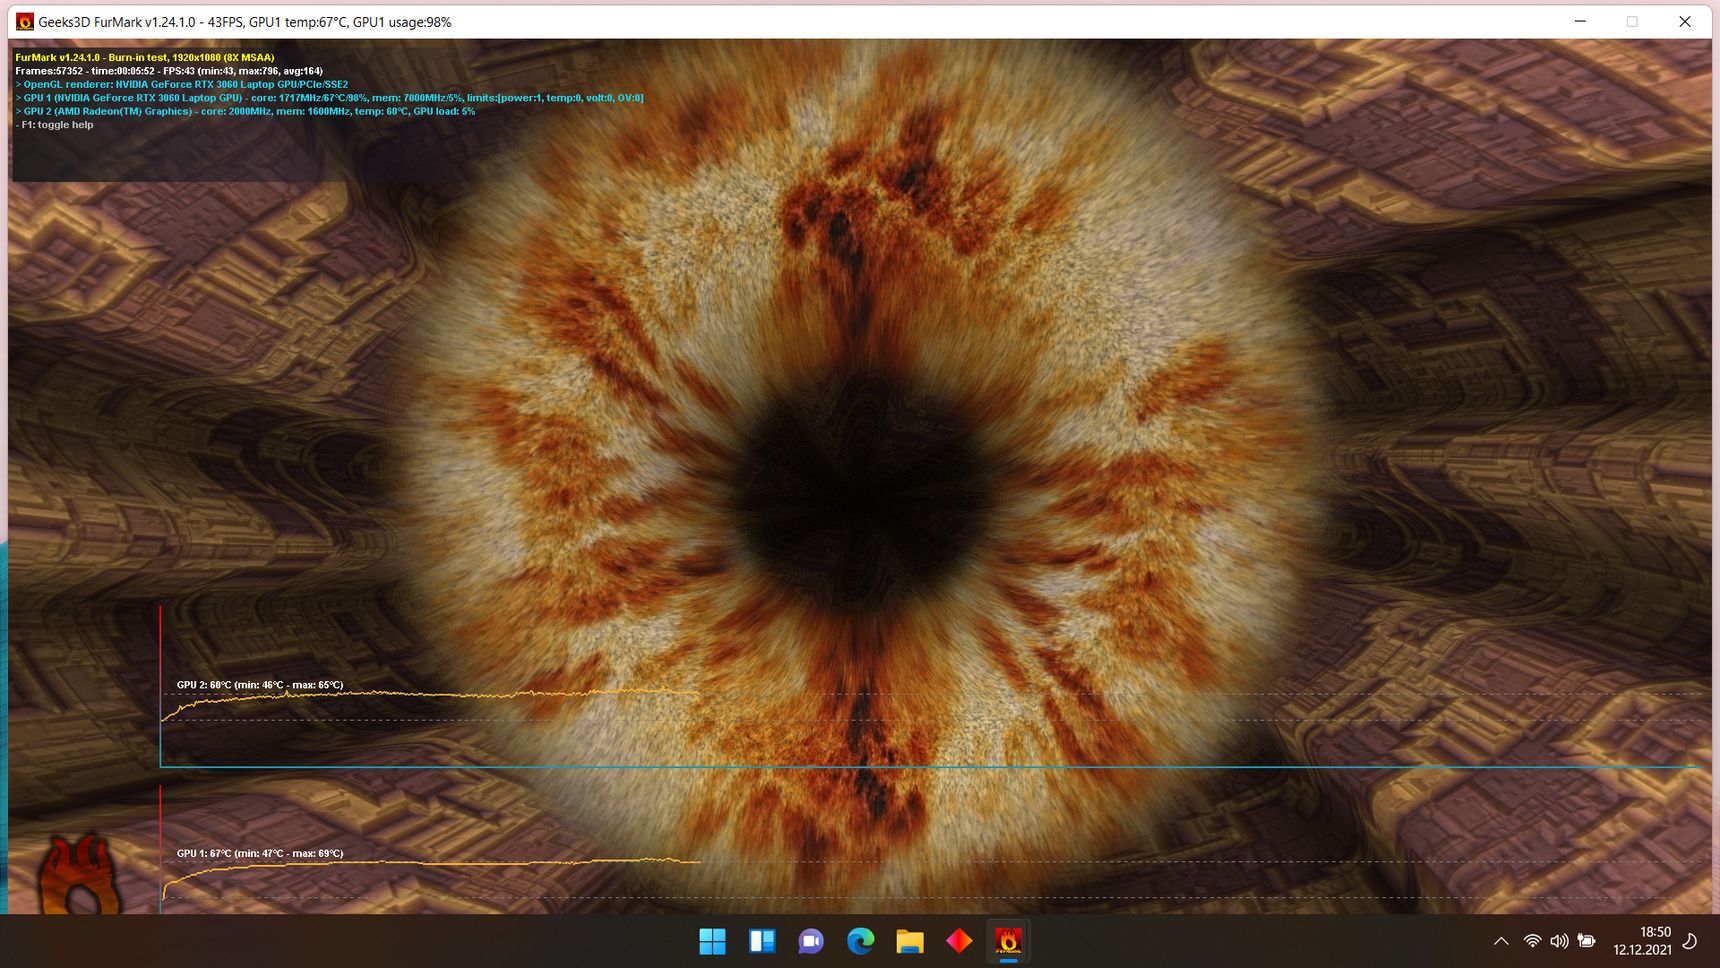Open the Widgets panel from taskbar
Image resolution: width=1720 pixels, height=968 pixels.
point(762,941)
